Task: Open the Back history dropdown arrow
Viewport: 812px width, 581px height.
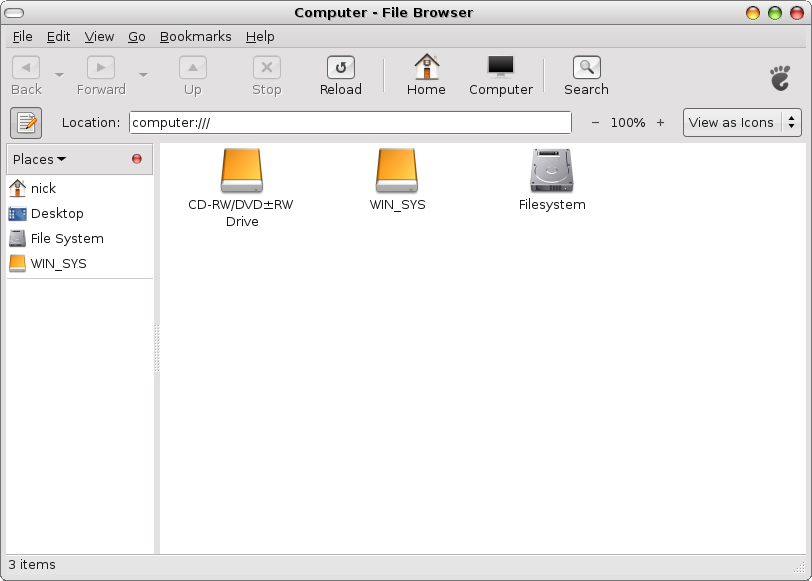Action: click(60, 75)
